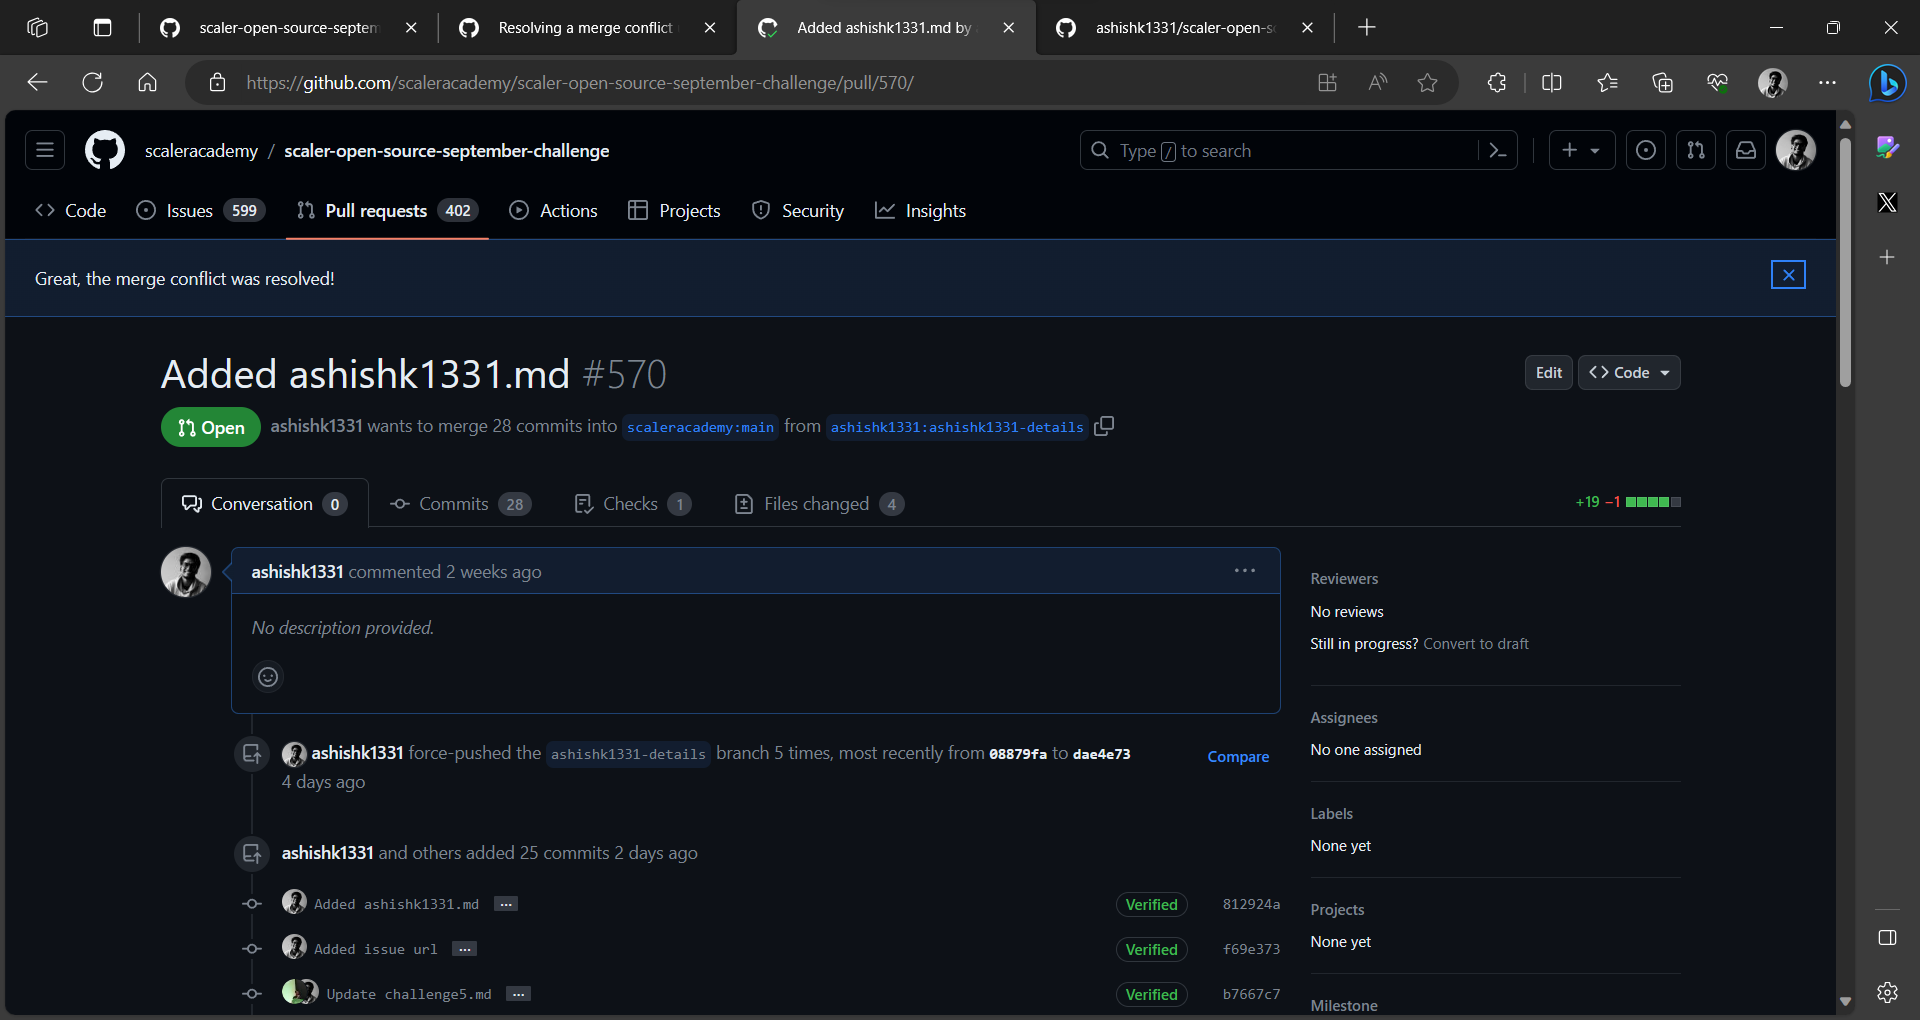Open Bing Copilot in the browser sidebar
Screen dimensions: 1920x1020
pos(1886,83)
